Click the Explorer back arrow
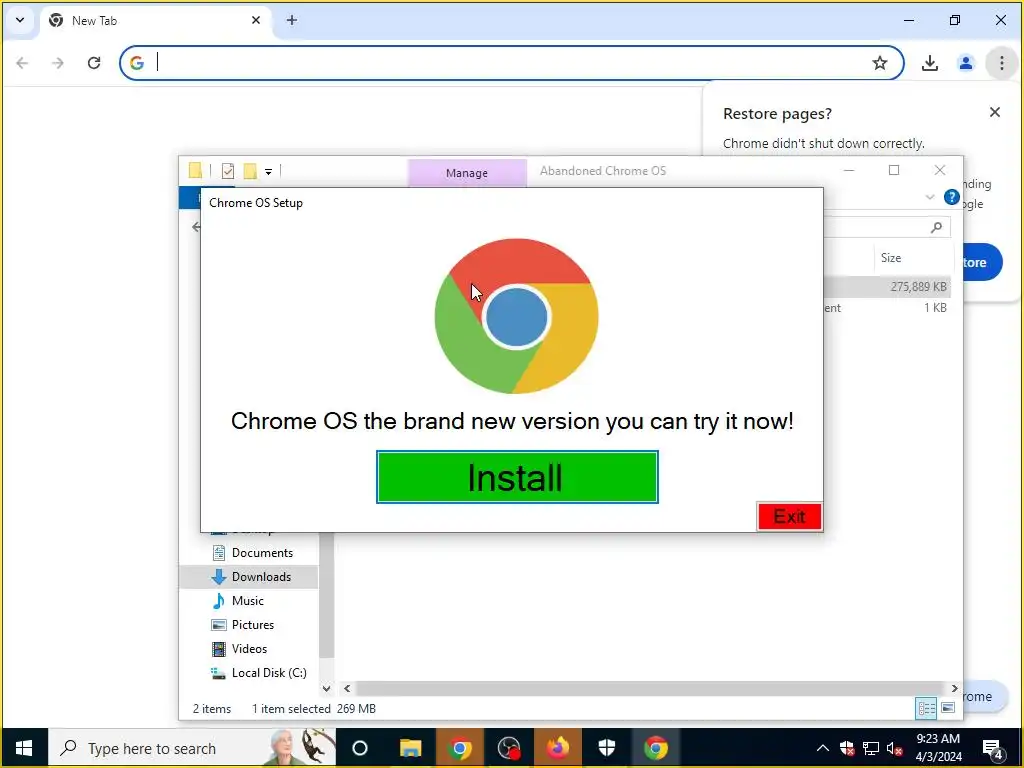The height and width of the screenshot is (768, 1024). 197,227
